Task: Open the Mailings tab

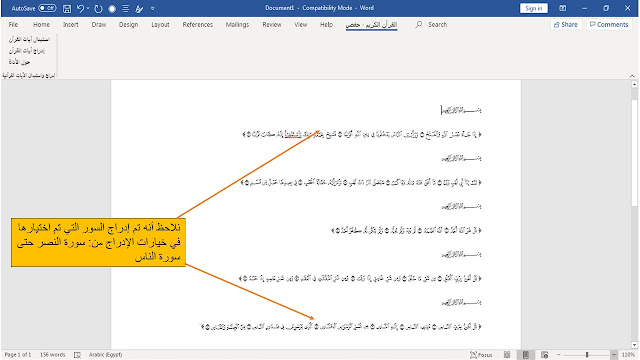Action: (x=237, y=24)
